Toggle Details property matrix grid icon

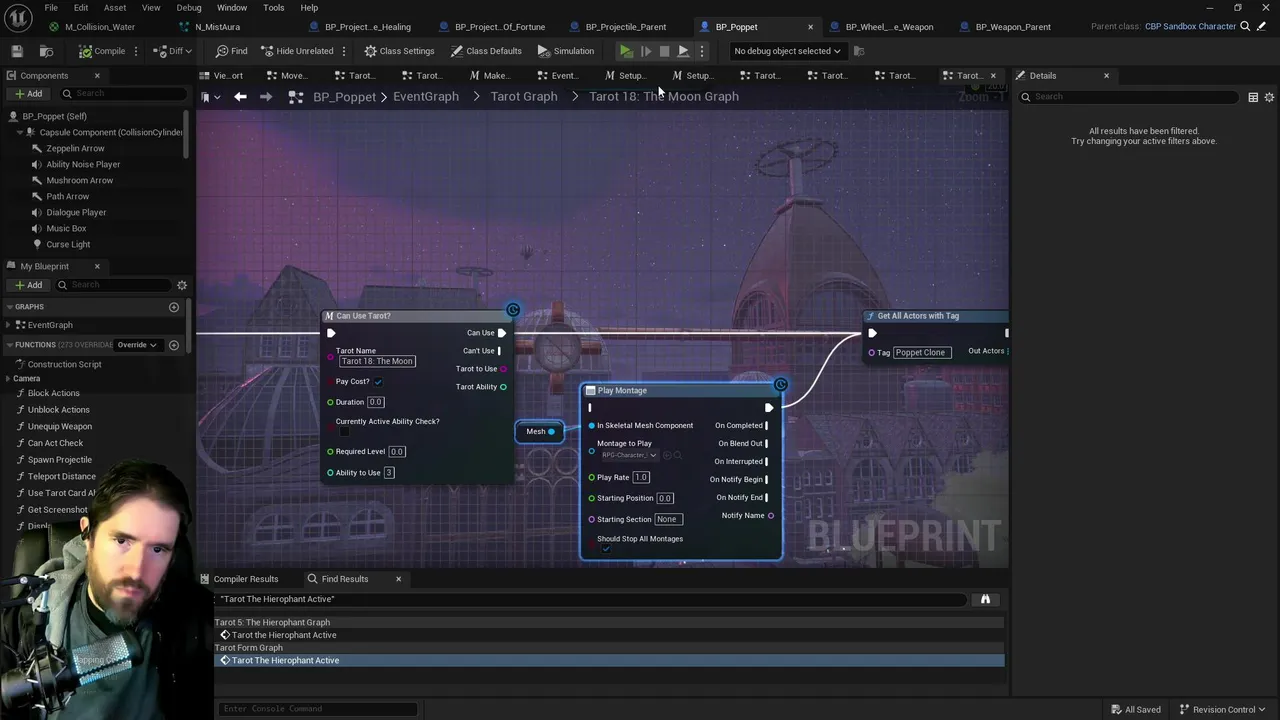tap(1253, 97)
